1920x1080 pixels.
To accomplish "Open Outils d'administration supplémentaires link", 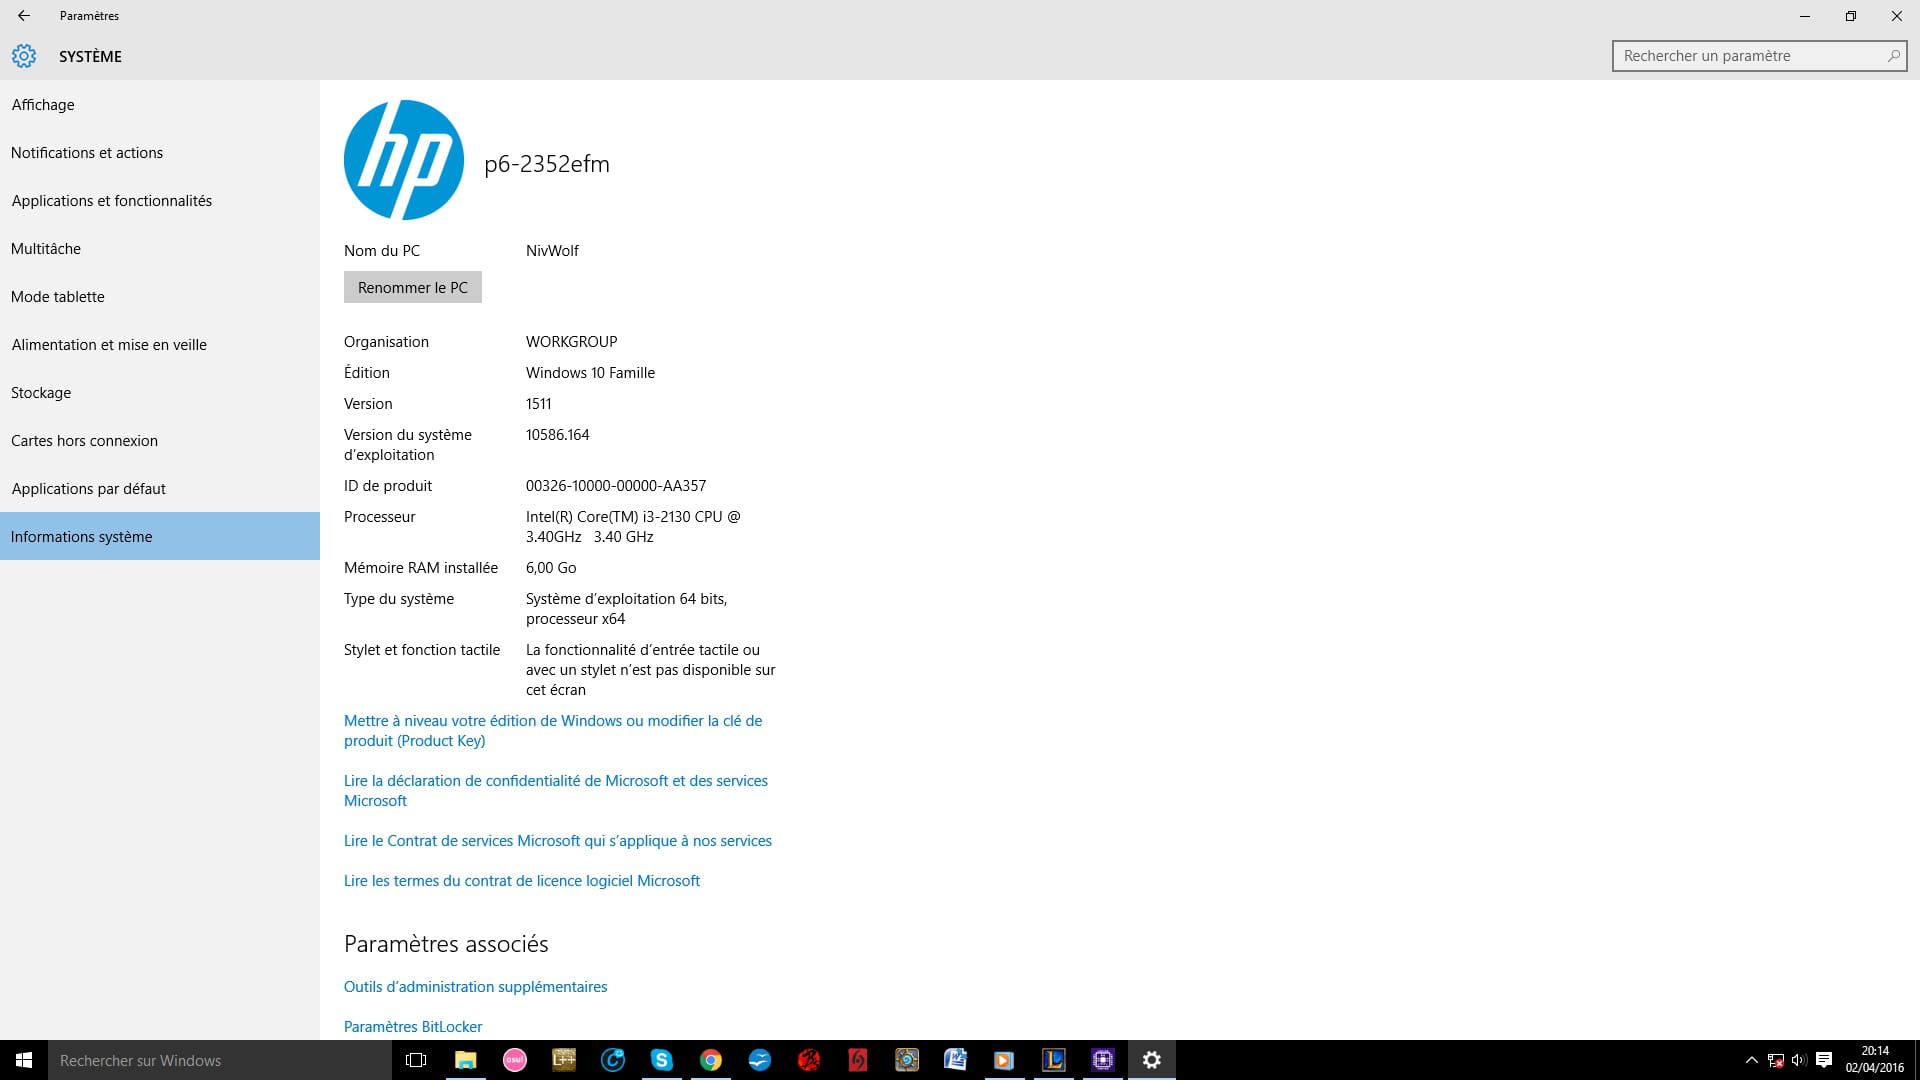I will tap(475, 987).
